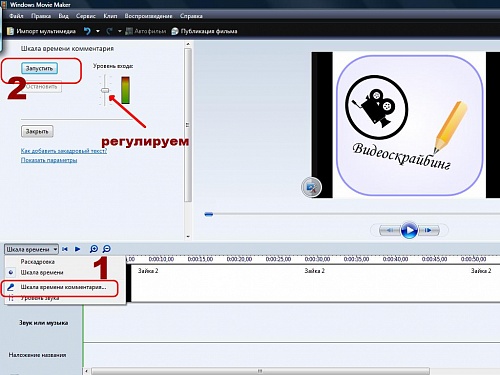Click the redo arrow icon

click(109, 31)
